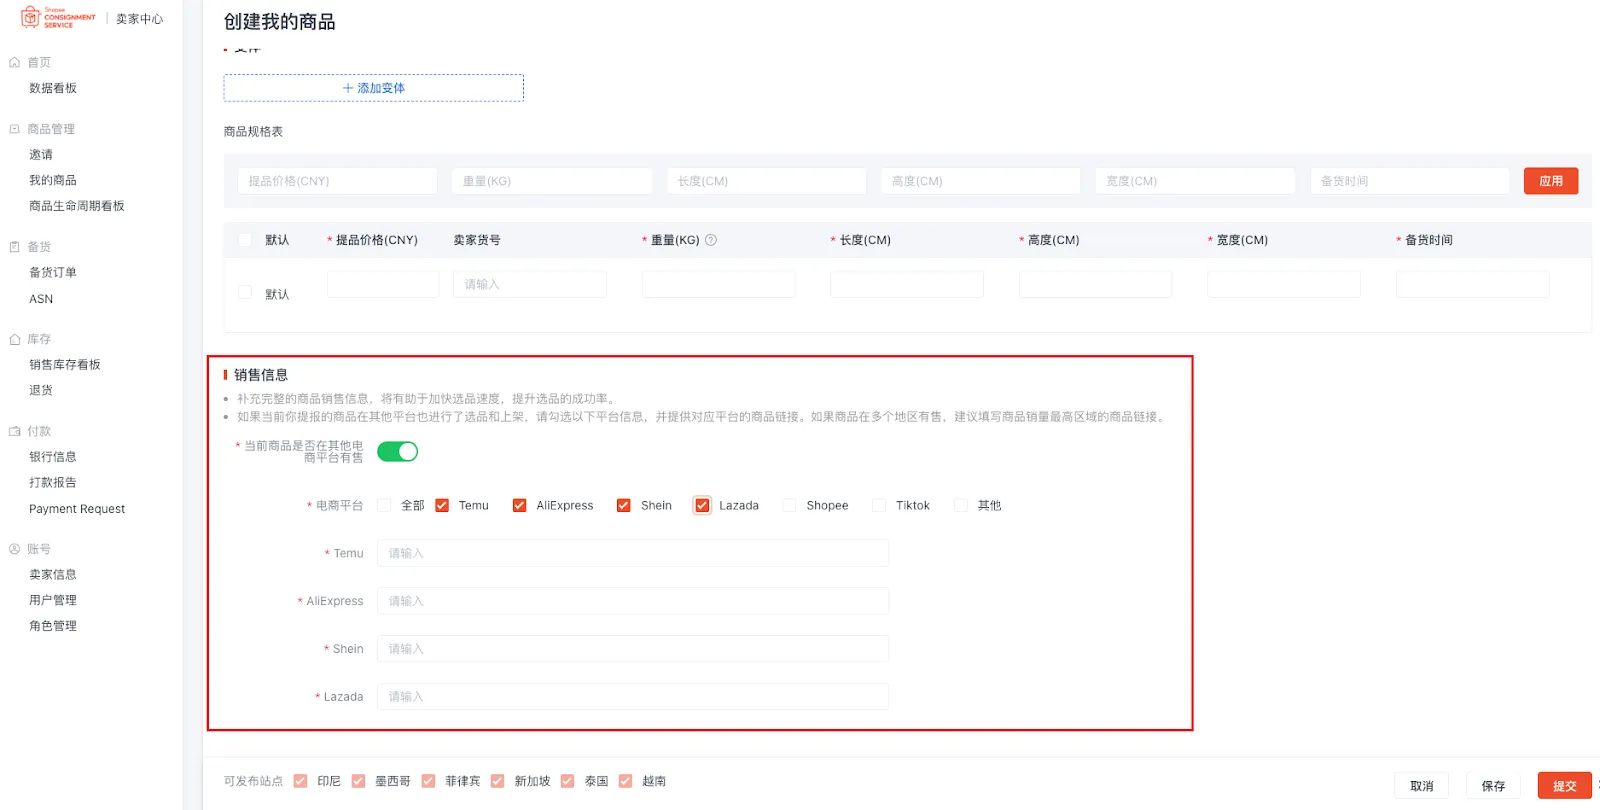The image size is (1600, 810).
Task: Click the AliExpress link input field
Action: 633,601
